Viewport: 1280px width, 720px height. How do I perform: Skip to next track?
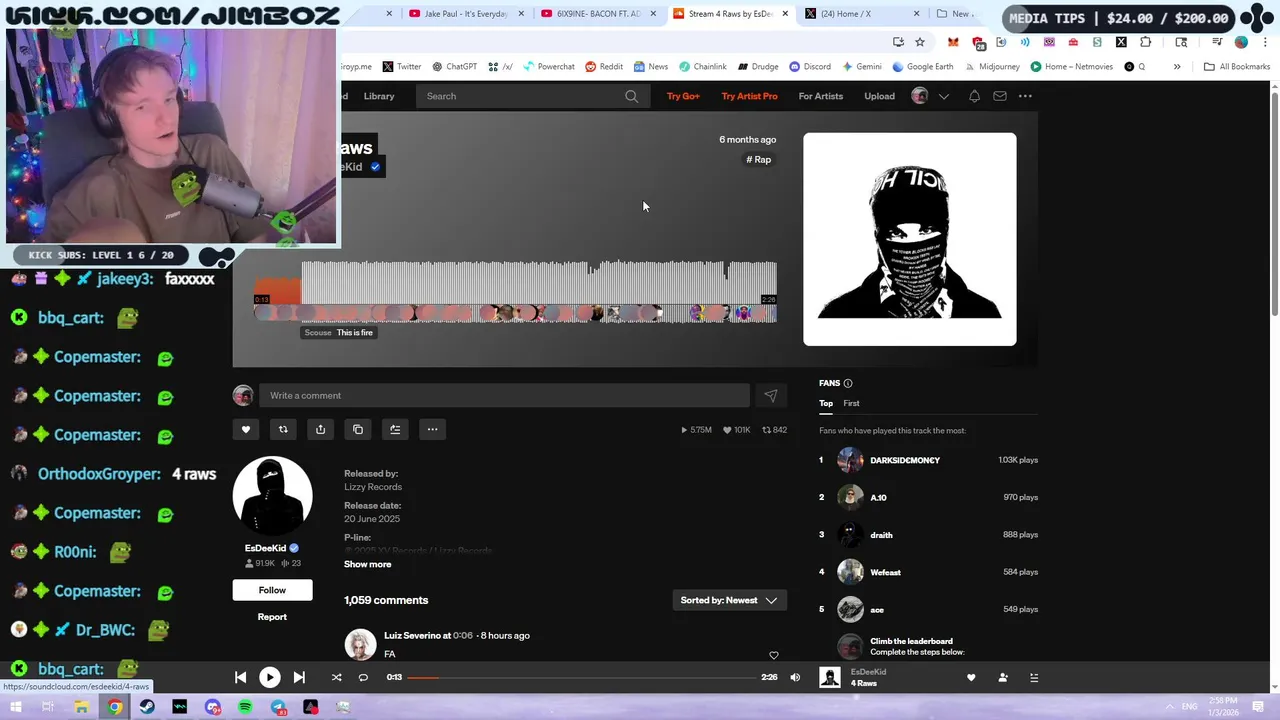point(299,677)
